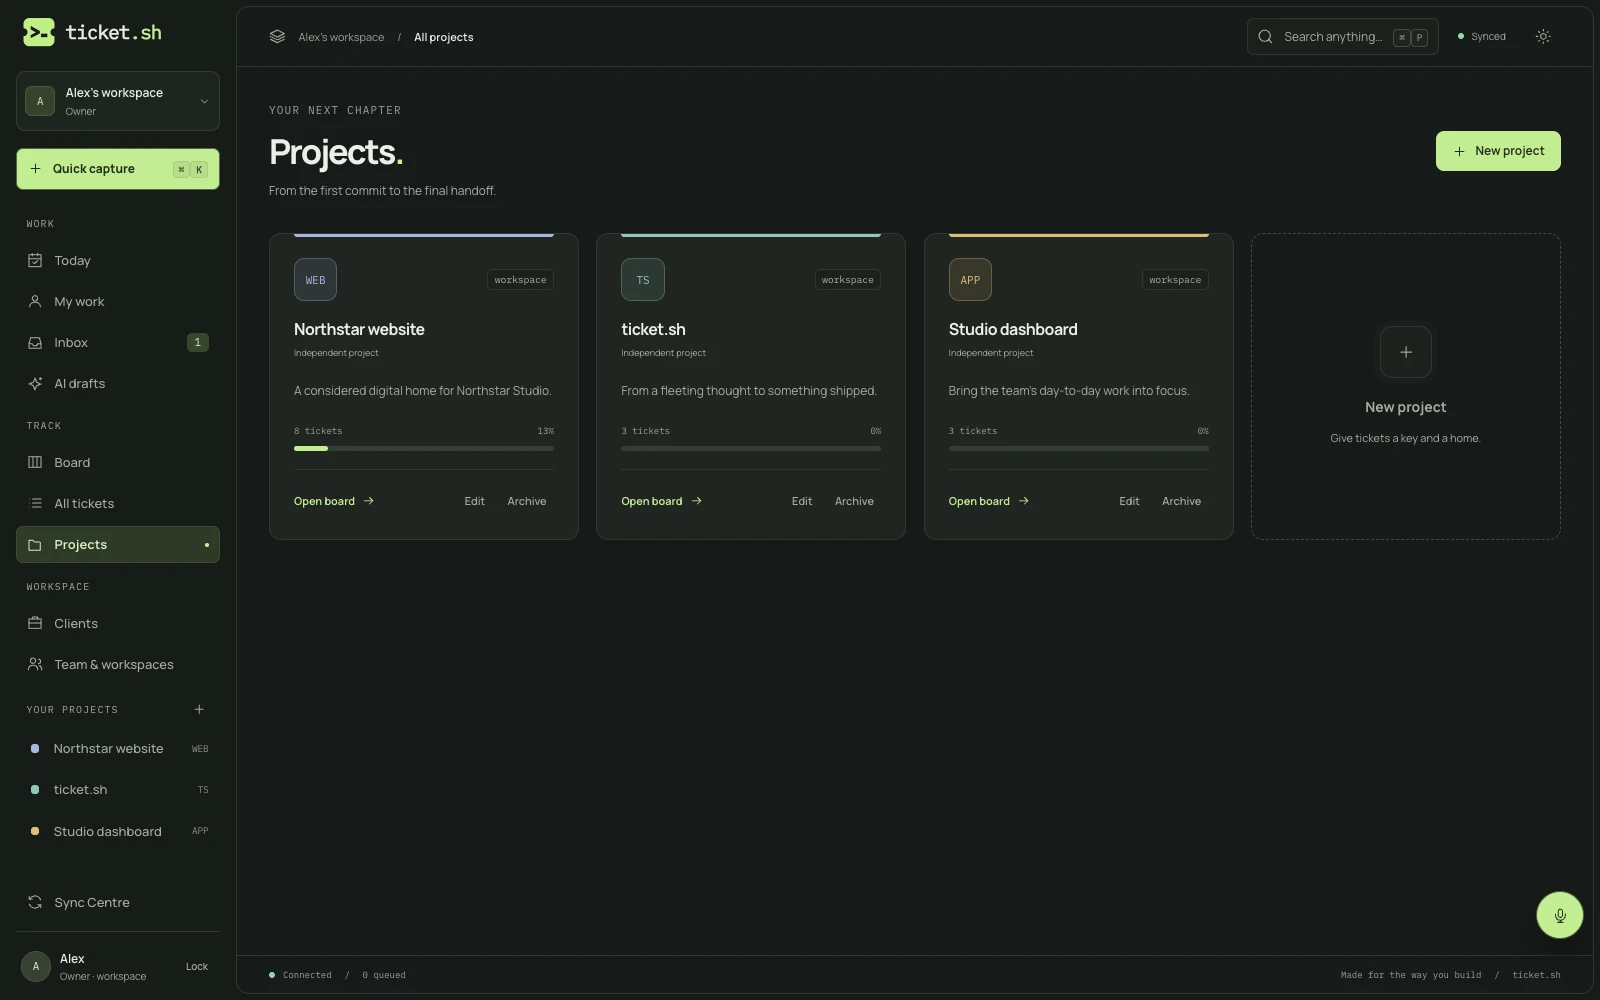Open board for ticket.sh project

[x=662, y=501]
